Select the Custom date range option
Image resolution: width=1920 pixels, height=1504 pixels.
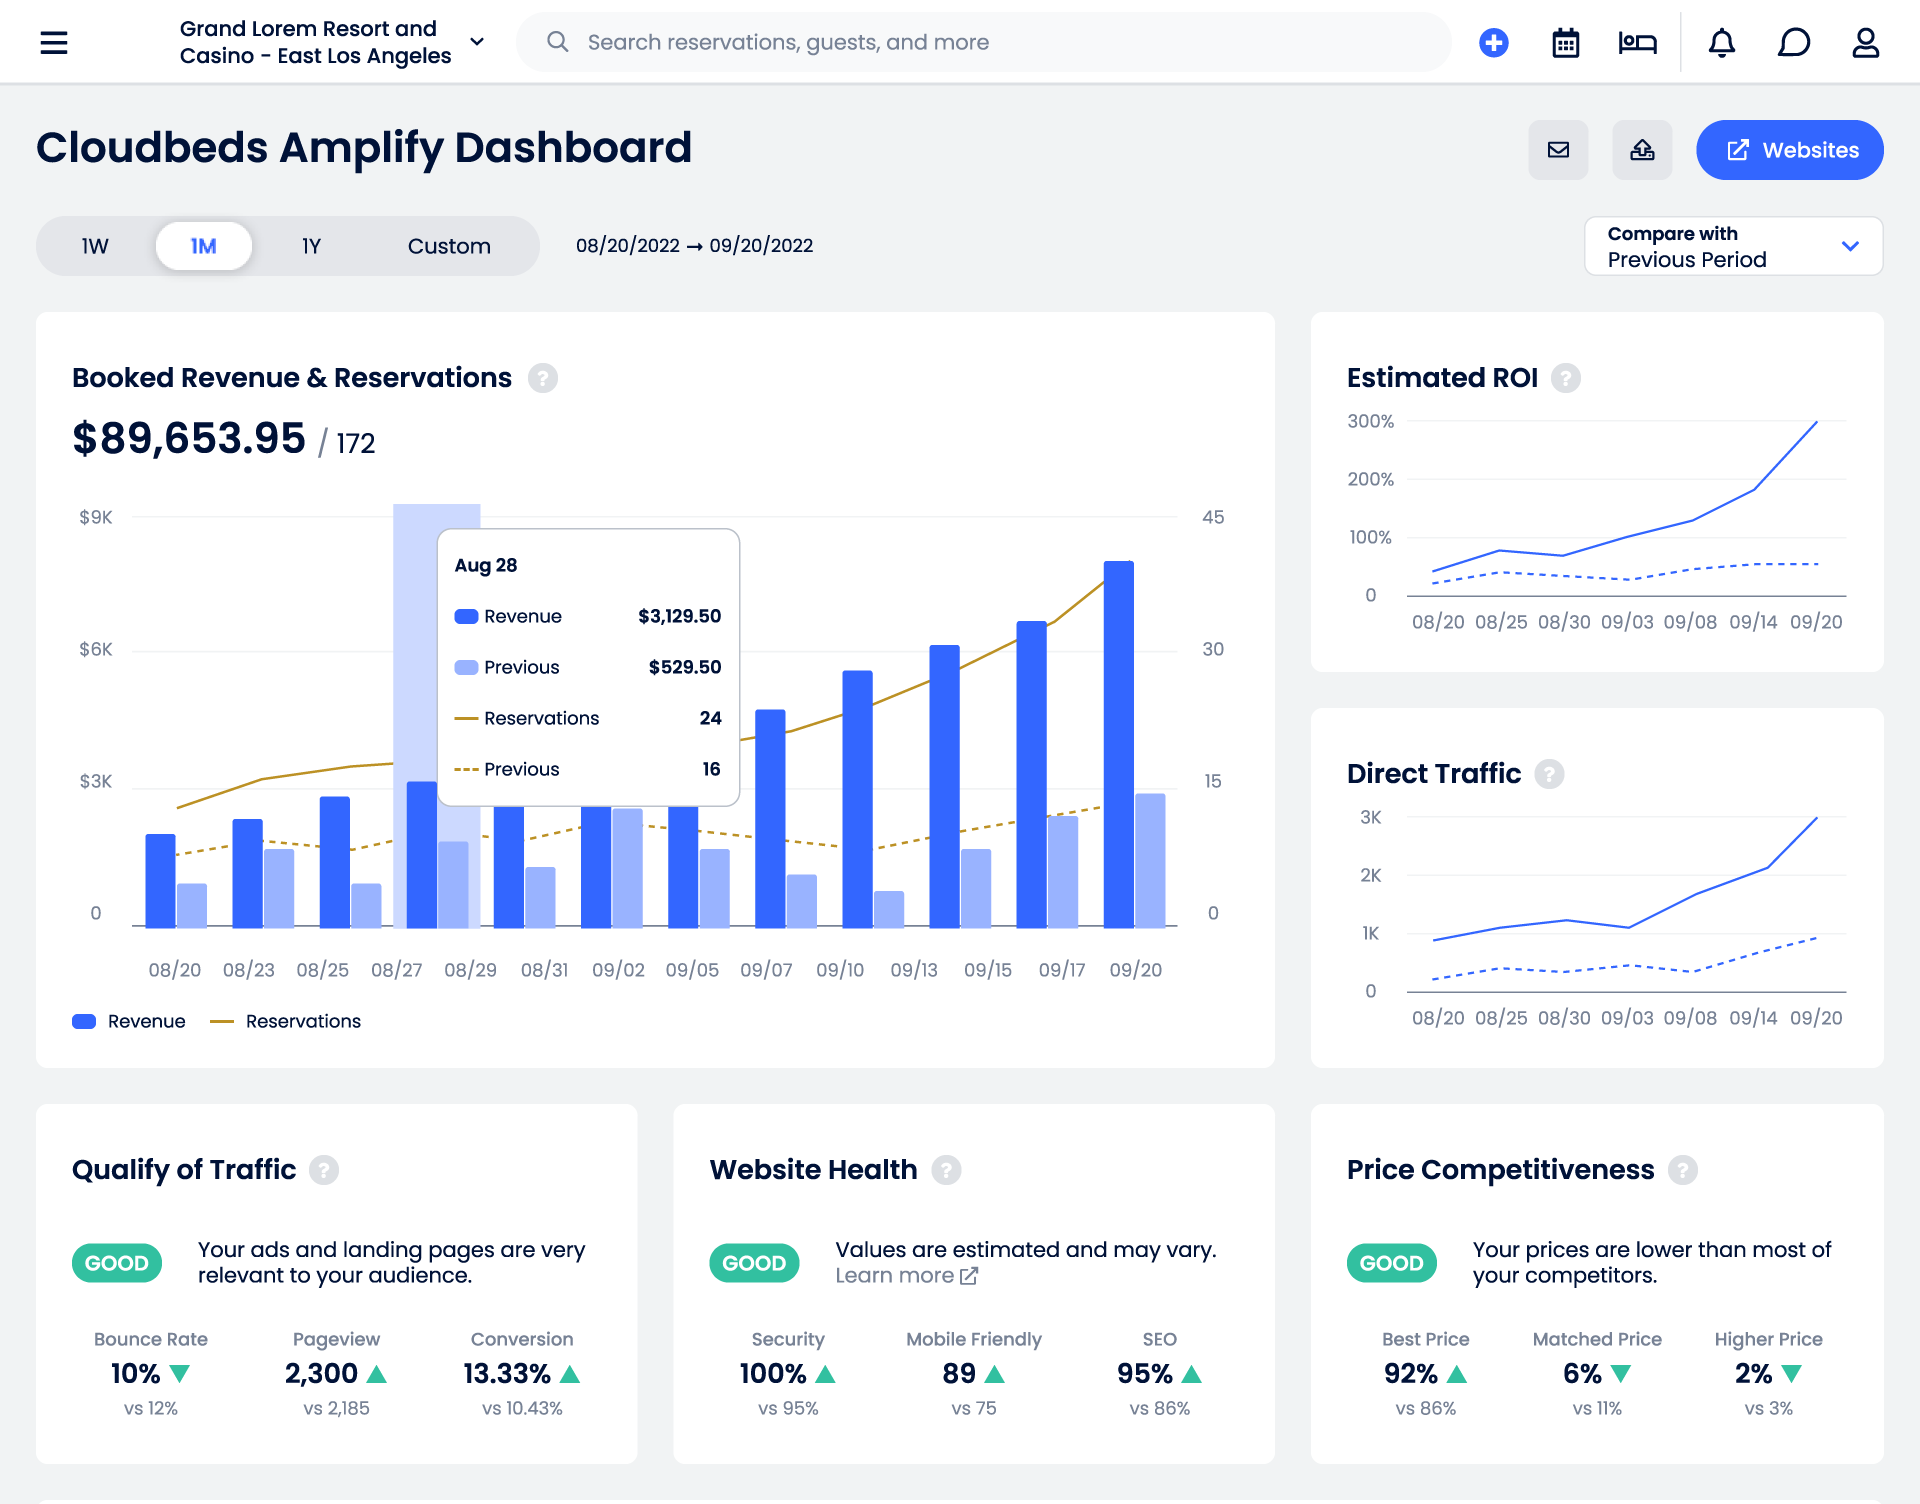(x=447, y=245)
